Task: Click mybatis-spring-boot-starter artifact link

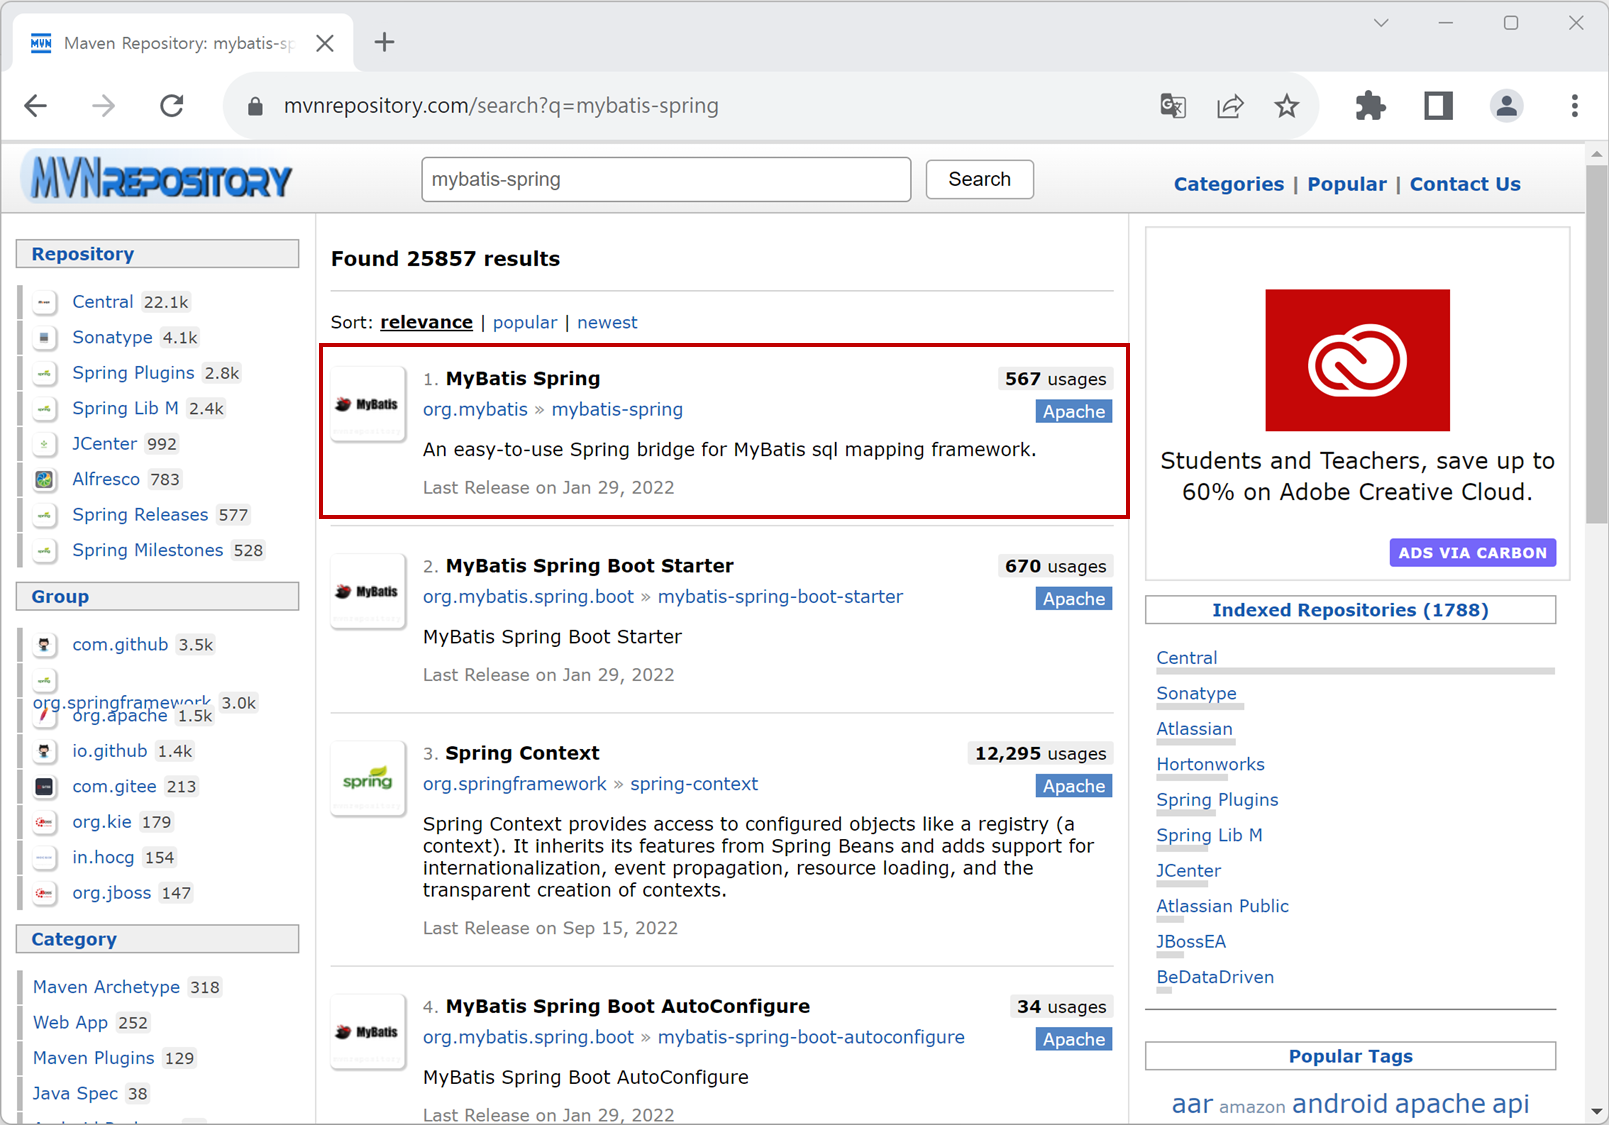Action: 780,596
